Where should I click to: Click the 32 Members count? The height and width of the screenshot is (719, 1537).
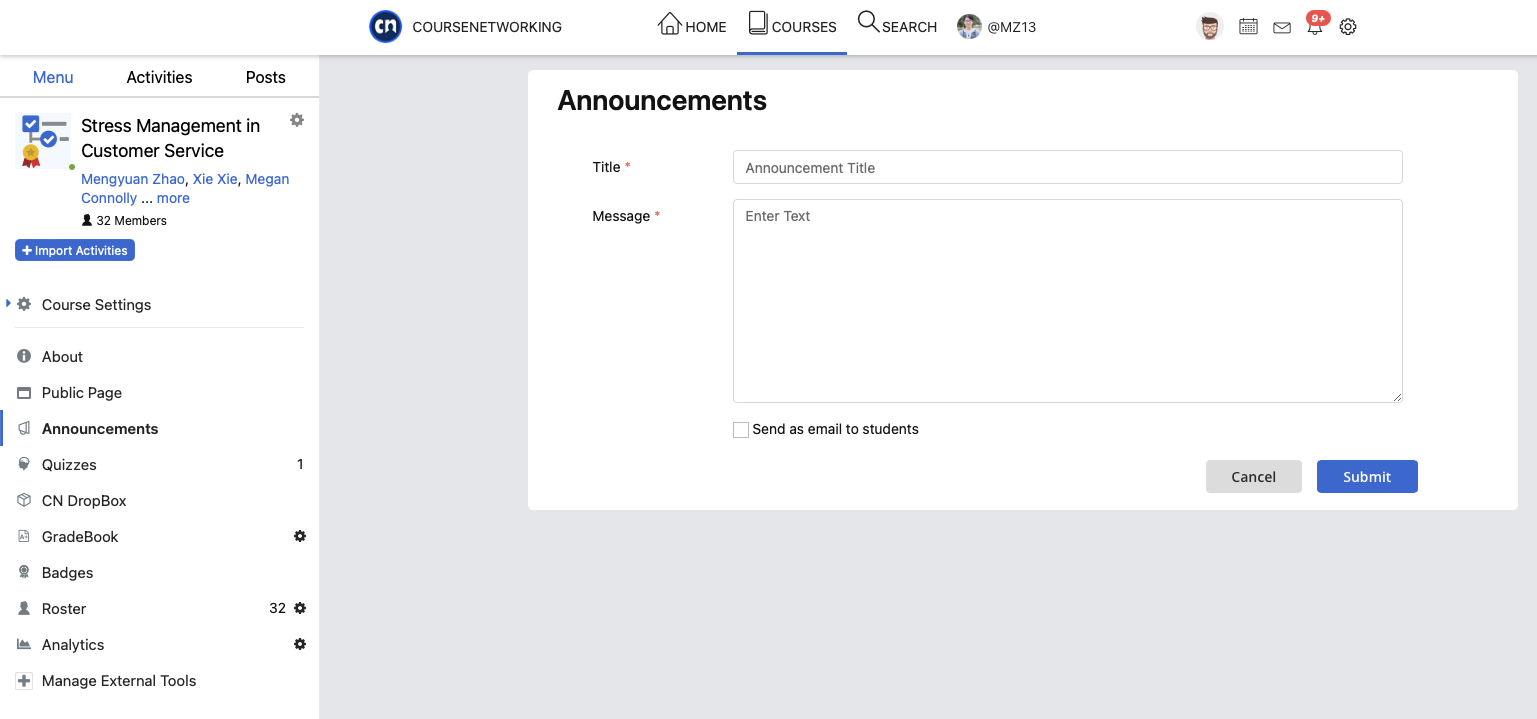(x=124, y=221)
